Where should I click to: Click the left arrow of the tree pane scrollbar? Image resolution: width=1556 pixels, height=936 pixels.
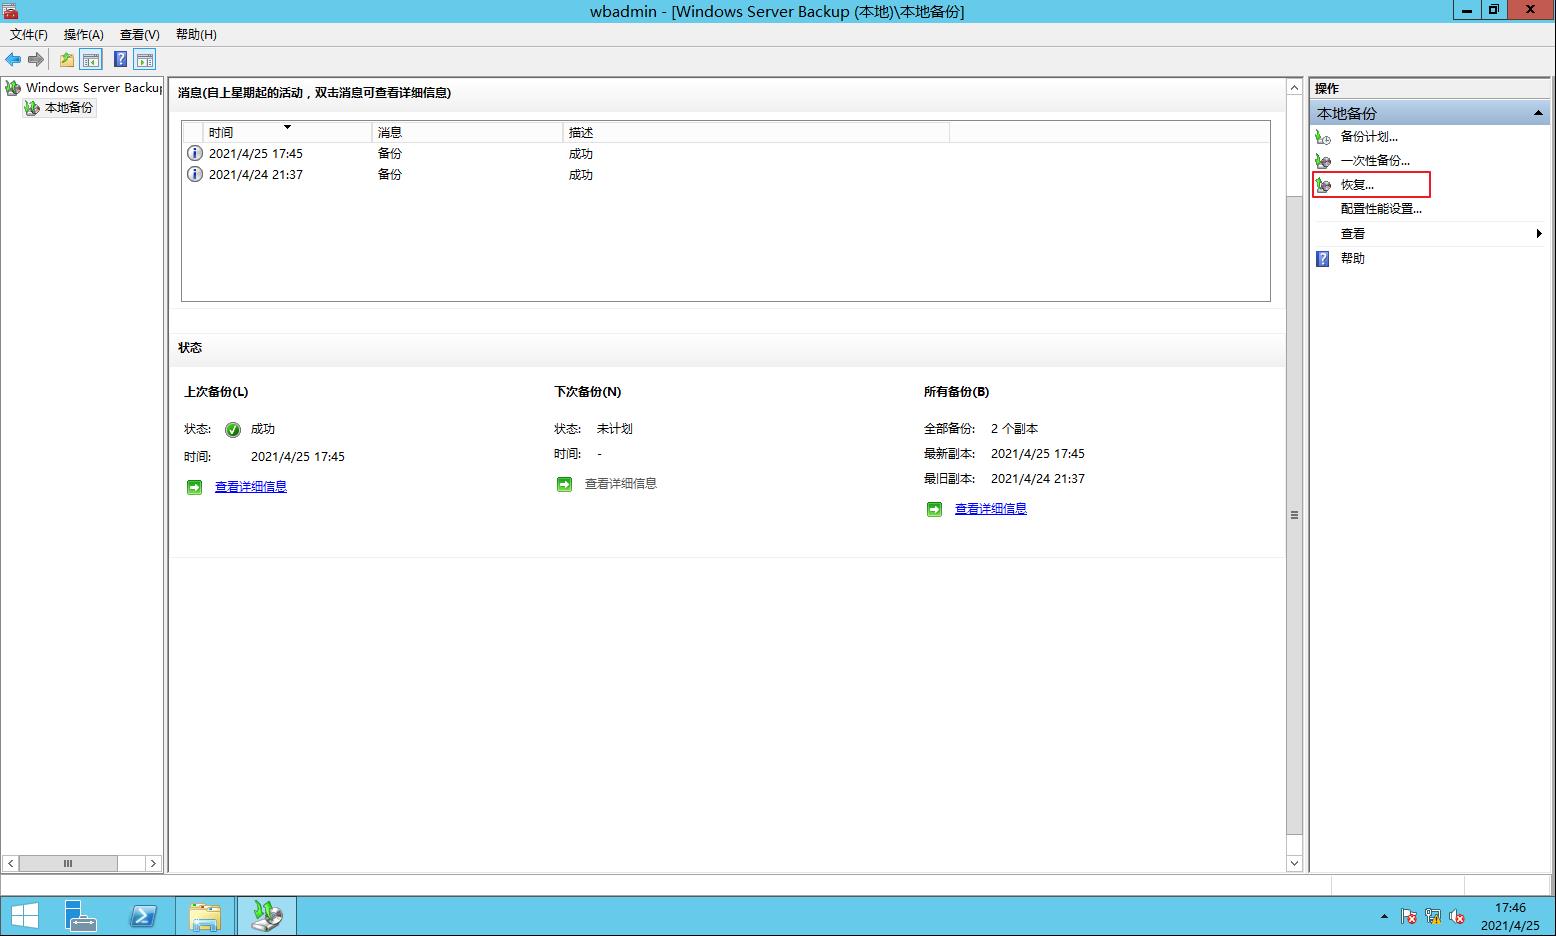point(10,863)
